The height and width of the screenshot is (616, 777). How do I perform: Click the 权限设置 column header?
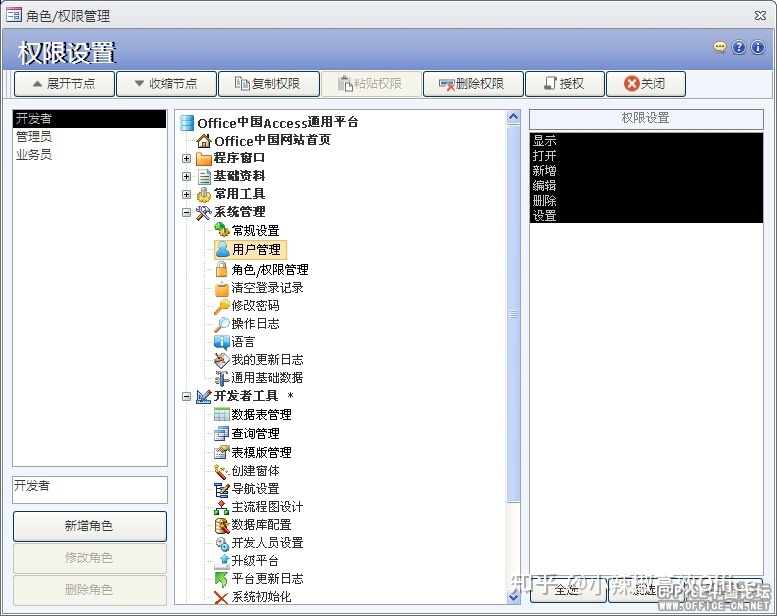click(x=646, y=118)
